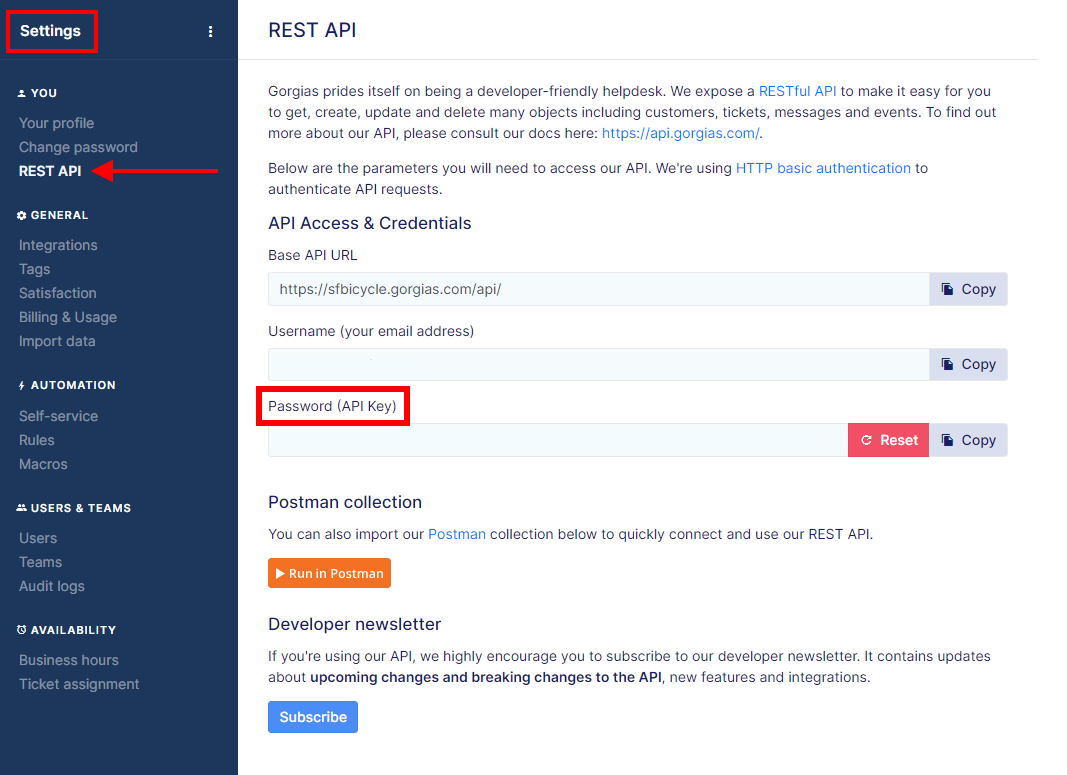The height and width of the screenshot is (775, 1067).
Task: Open Macros settings
Action: [44, 464]
